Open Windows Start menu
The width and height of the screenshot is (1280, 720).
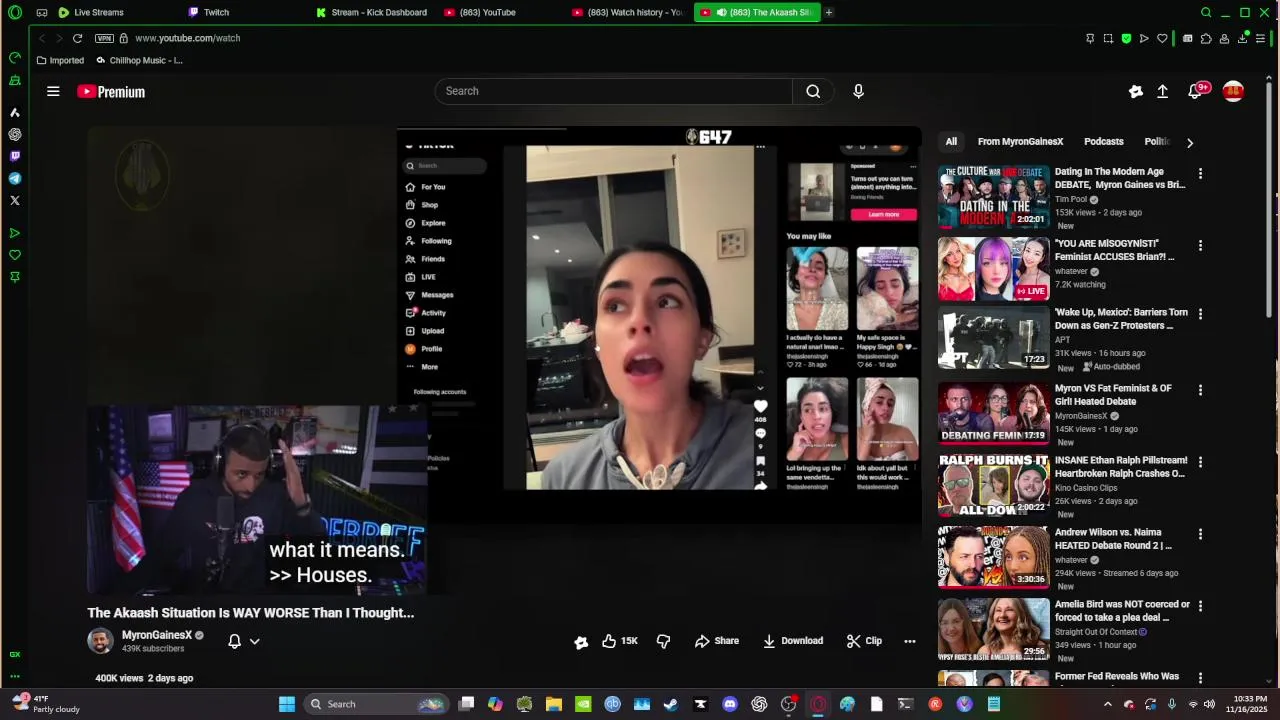[x=287, y=704]
